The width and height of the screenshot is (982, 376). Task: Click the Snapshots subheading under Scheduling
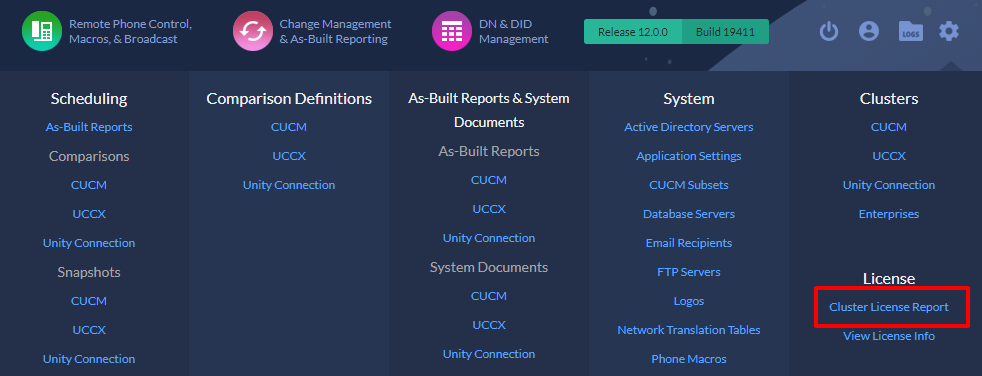pyautogui.click(x=89, y=272)
